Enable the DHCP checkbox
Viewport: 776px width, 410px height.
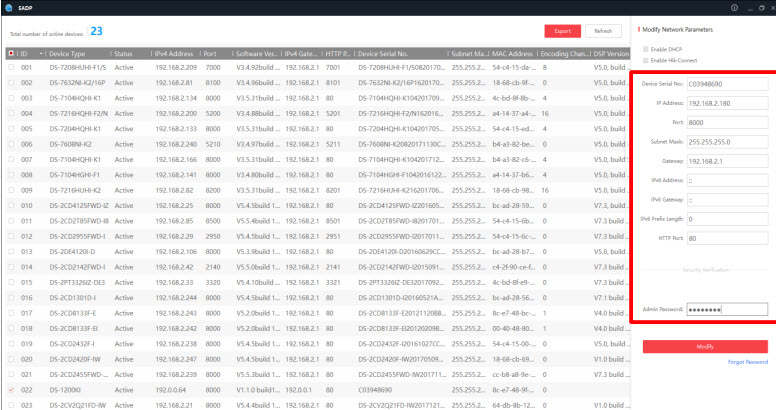point(645,49)
